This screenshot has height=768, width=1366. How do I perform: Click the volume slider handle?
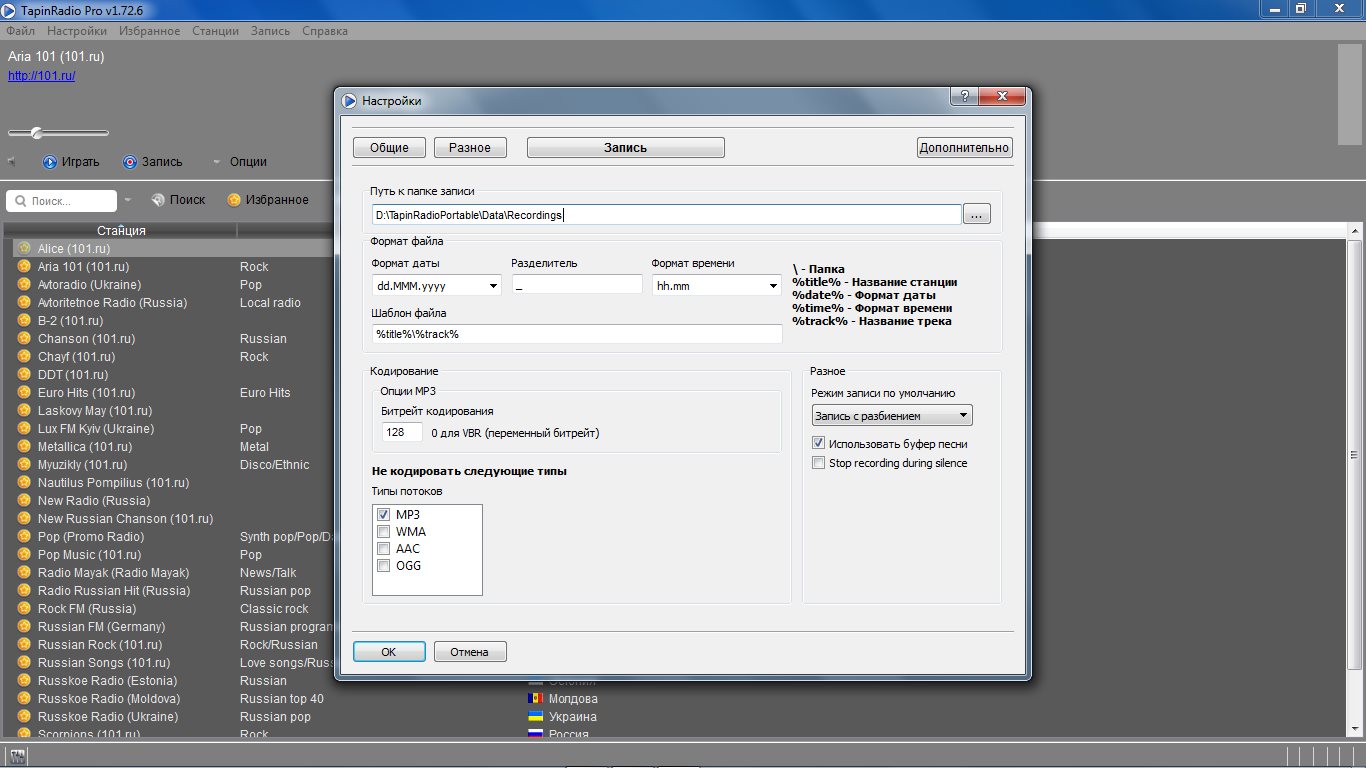pos(37,133)
